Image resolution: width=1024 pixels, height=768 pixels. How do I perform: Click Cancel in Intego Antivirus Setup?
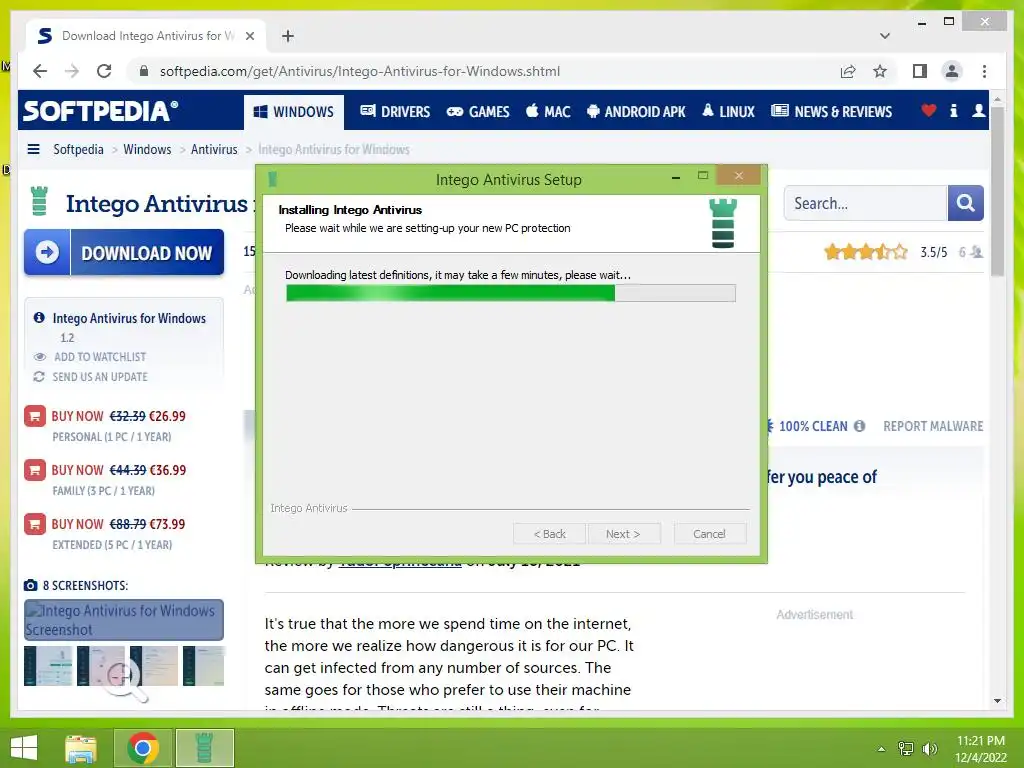709,534
